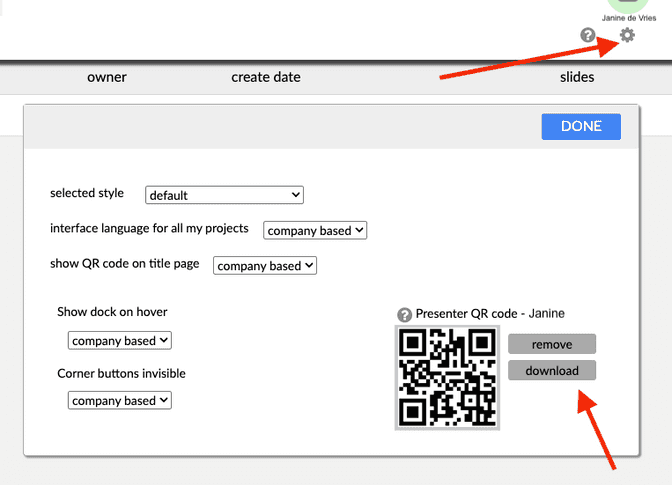Click the presenter QR code image
The image size is (672, 485).
447,377
